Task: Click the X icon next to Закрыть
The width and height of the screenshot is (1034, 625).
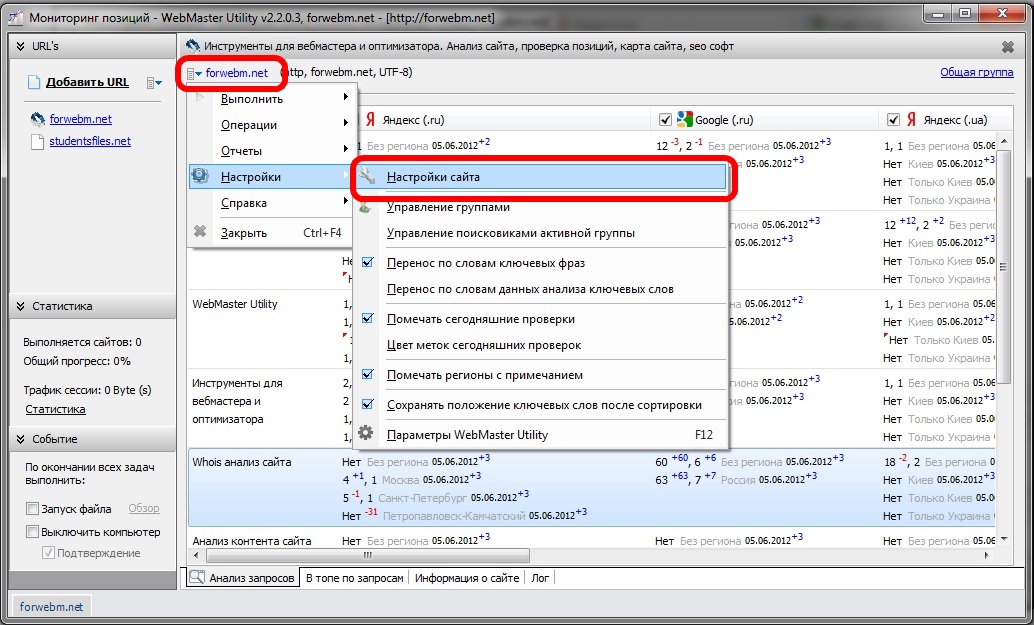Action: [x=200, y=233]
